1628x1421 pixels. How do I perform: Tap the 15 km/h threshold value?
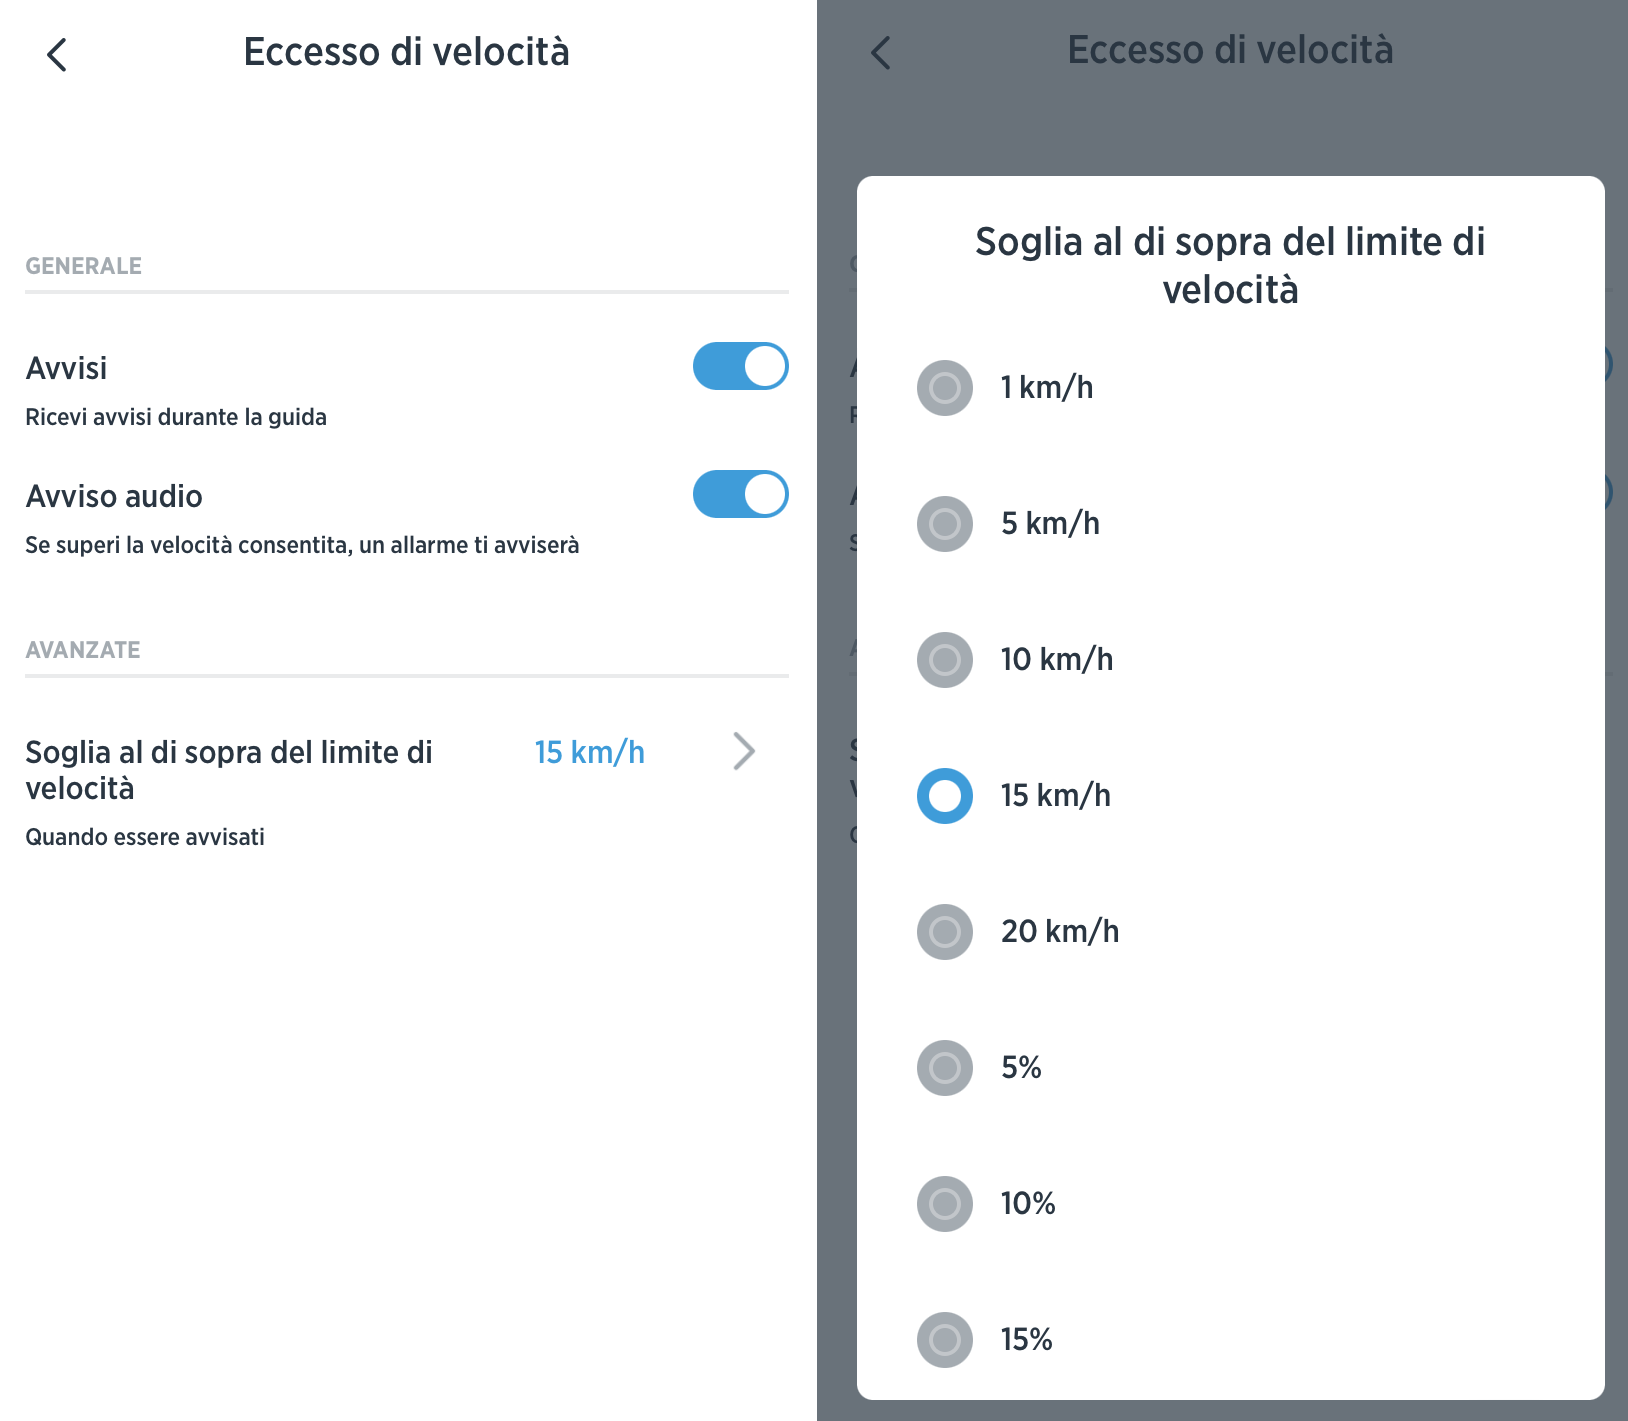[x=589, y=752]
